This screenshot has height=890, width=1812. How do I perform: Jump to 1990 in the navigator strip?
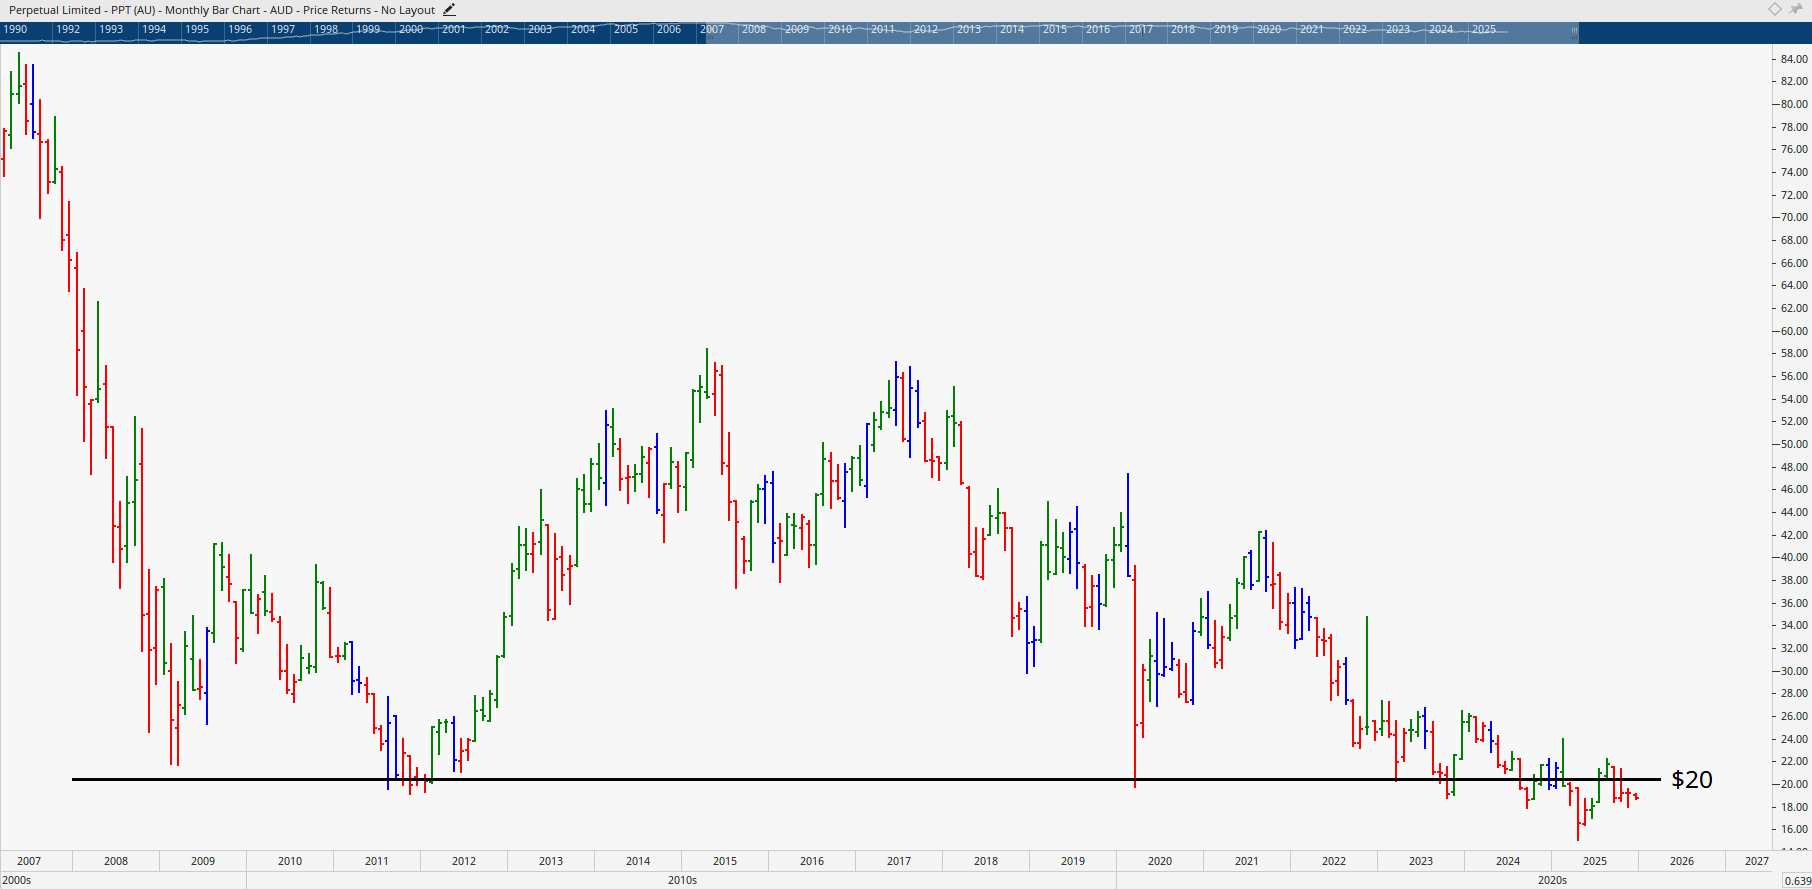[15, 29]
